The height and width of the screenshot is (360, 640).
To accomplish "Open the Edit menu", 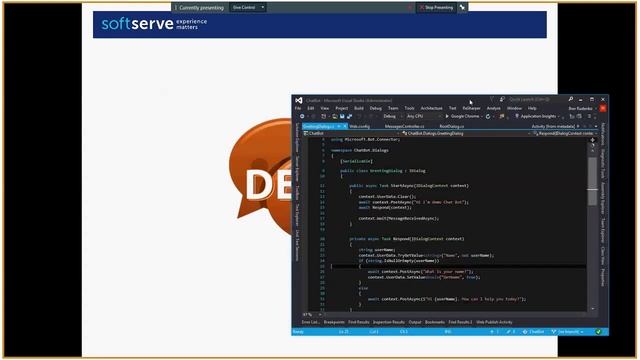I will (x=311, y=108).
